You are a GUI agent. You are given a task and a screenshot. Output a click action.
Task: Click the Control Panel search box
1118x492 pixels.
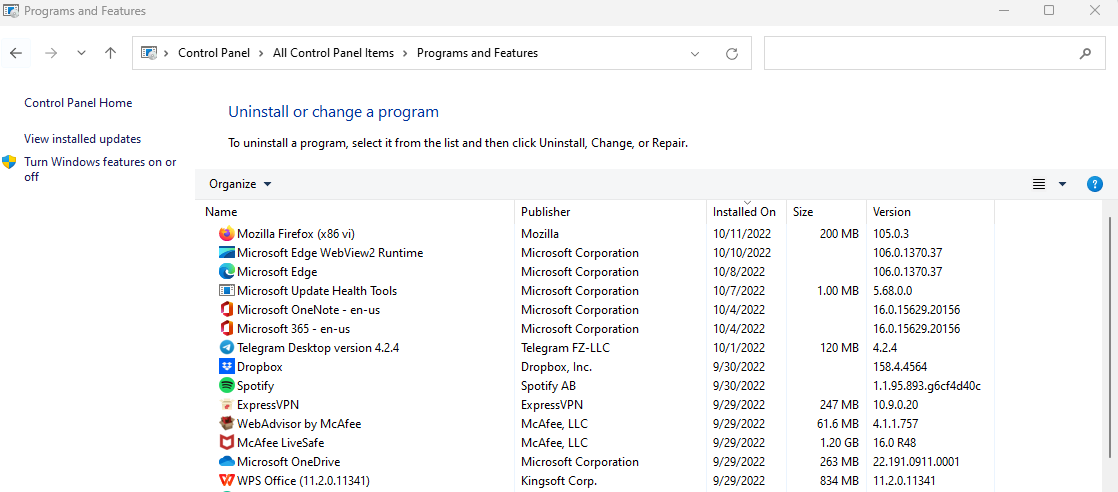tap(920, 53)
